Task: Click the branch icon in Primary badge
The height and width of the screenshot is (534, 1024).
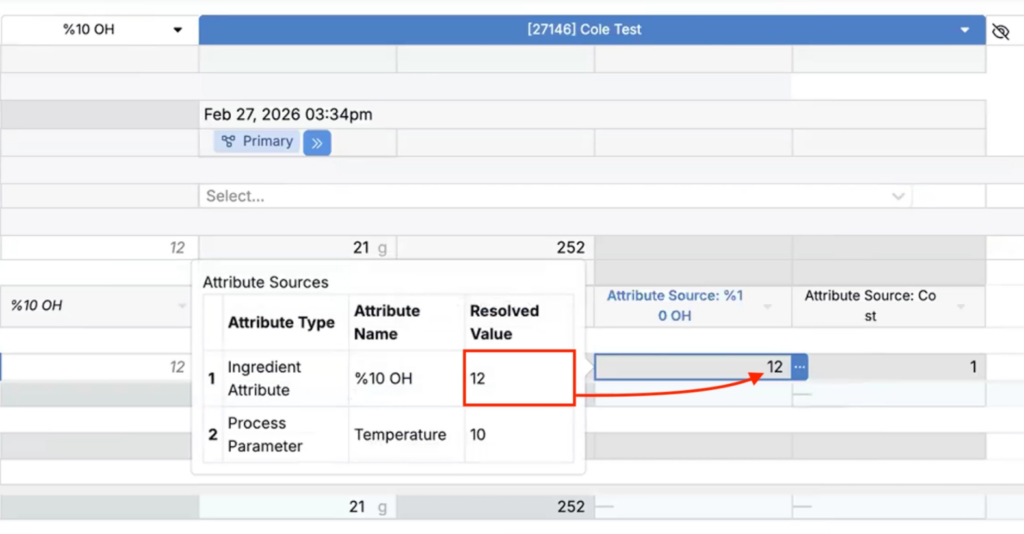Action: tap(228, 142)
